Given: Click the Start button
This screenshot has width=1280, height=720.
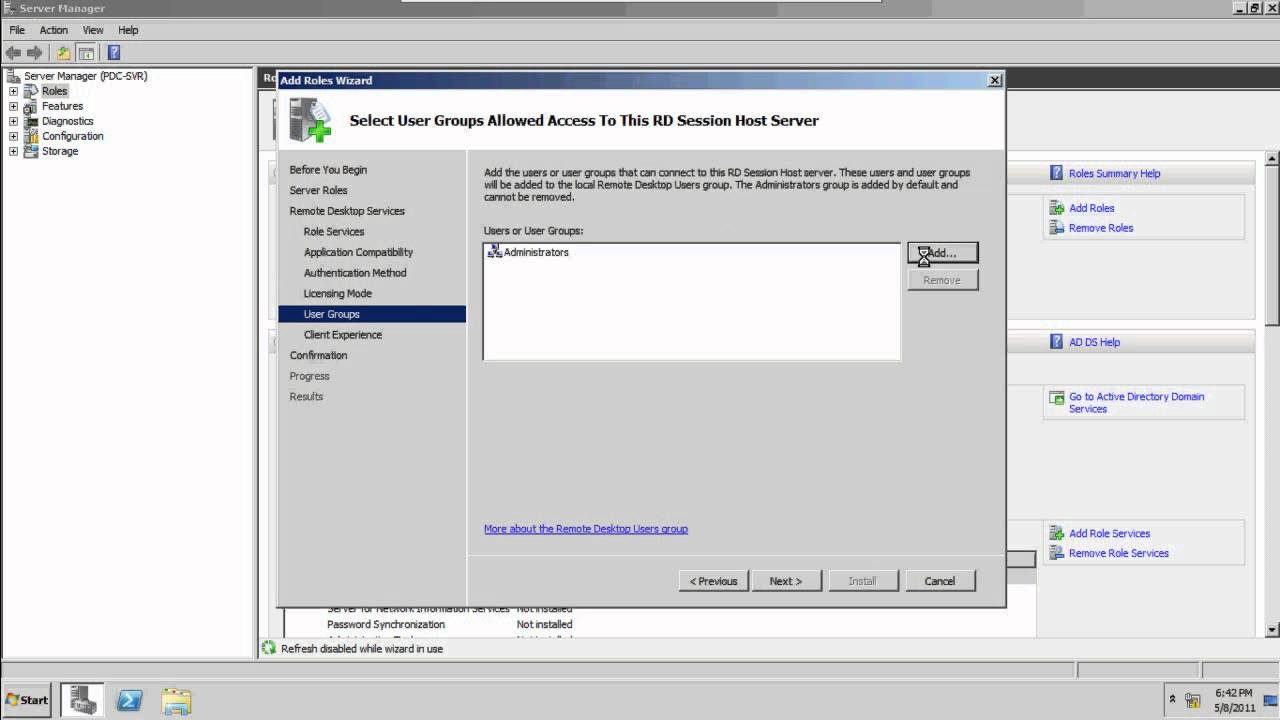Looking at the screenshot, I should 27,700.
